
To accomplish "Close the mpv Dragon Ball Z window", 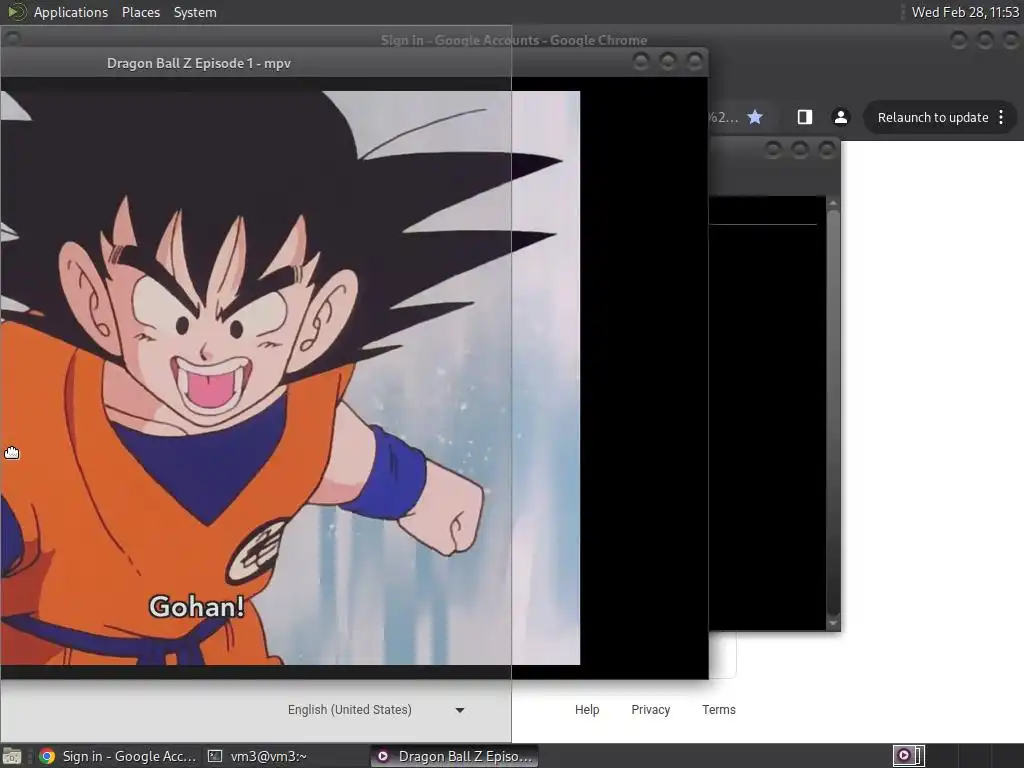I will 694,62.
